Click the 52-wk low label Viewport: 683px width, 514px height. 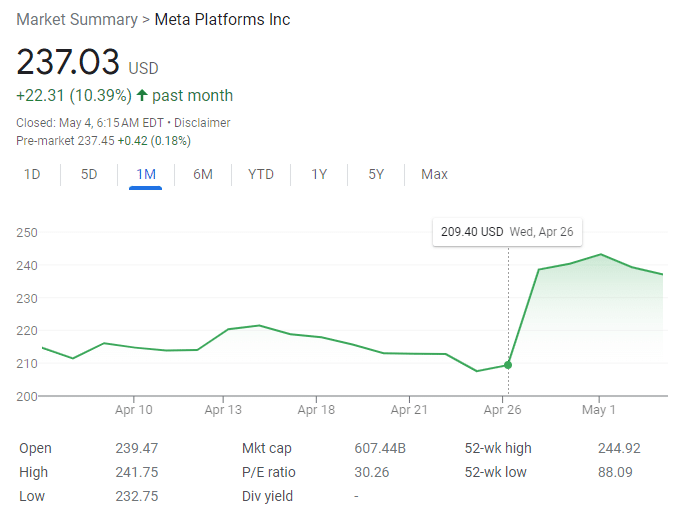pos(495,472)
